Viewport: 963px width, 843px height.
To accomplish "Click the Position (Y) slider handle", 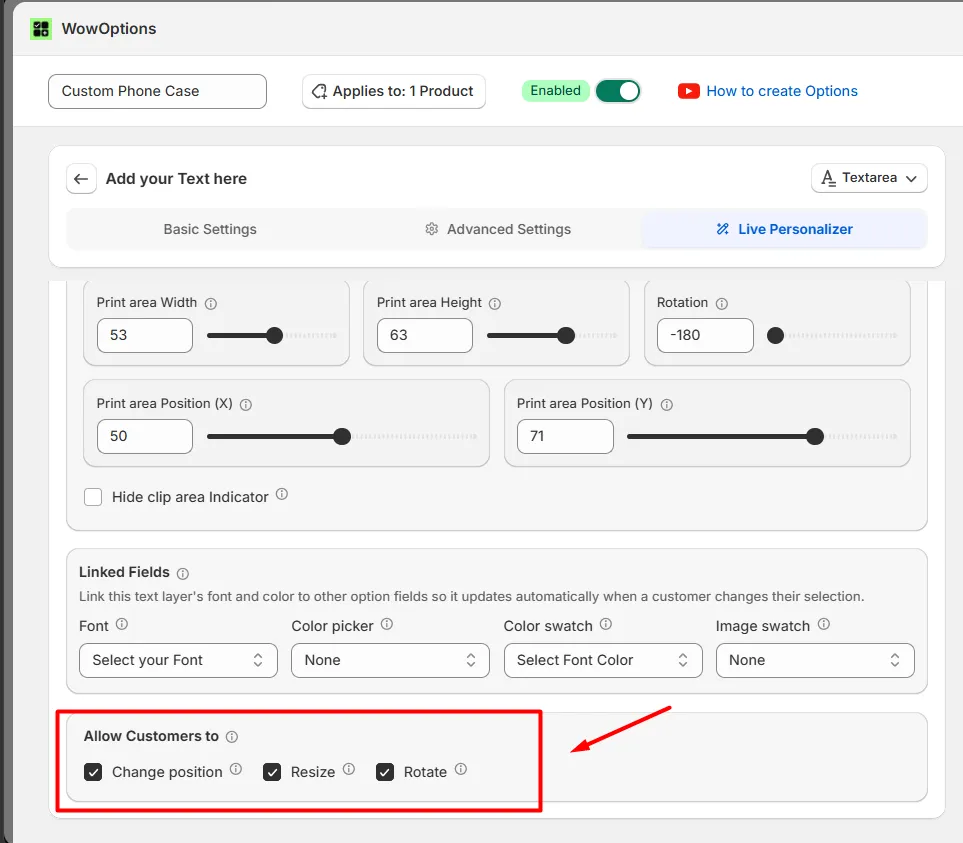I will point(815,437).
